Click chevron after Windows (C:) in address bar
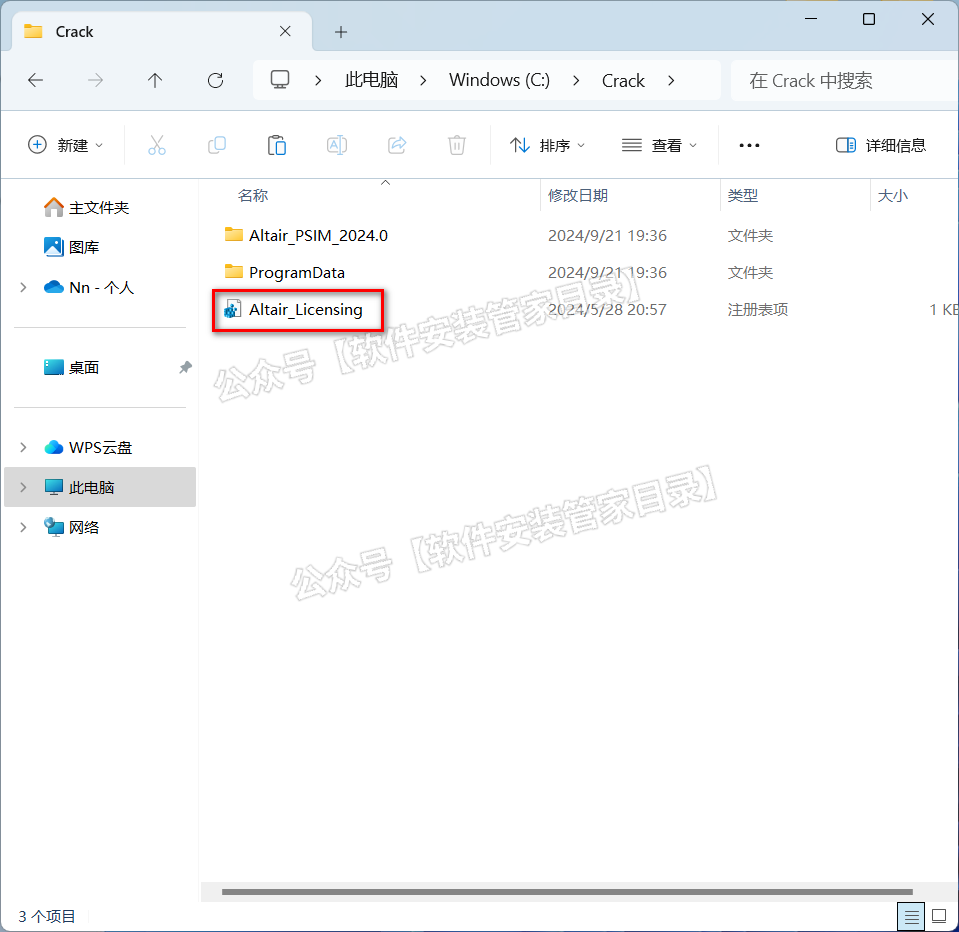The height and width of the screenshot is (932, 959). coord(576,81)
